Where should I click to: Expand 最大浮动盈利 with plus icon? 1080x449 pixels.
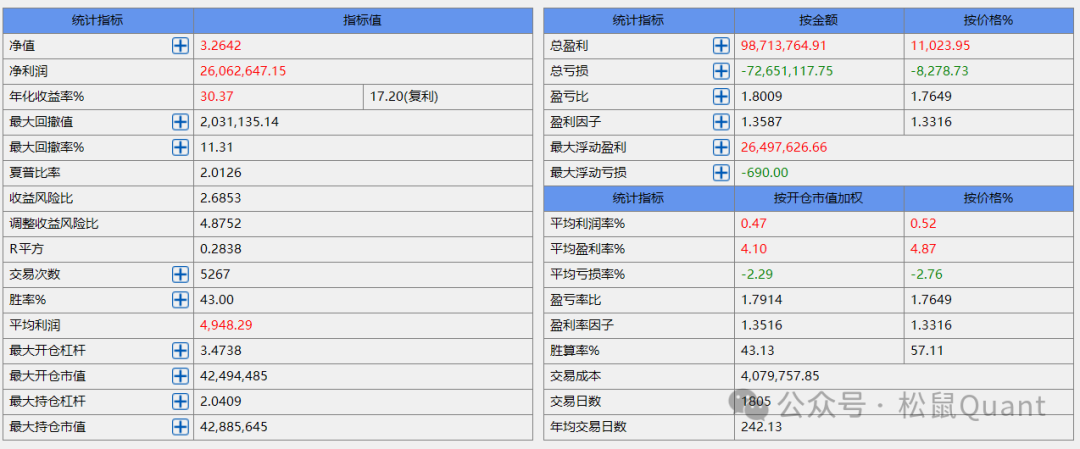pyautogui.click(x=721, y=147)
